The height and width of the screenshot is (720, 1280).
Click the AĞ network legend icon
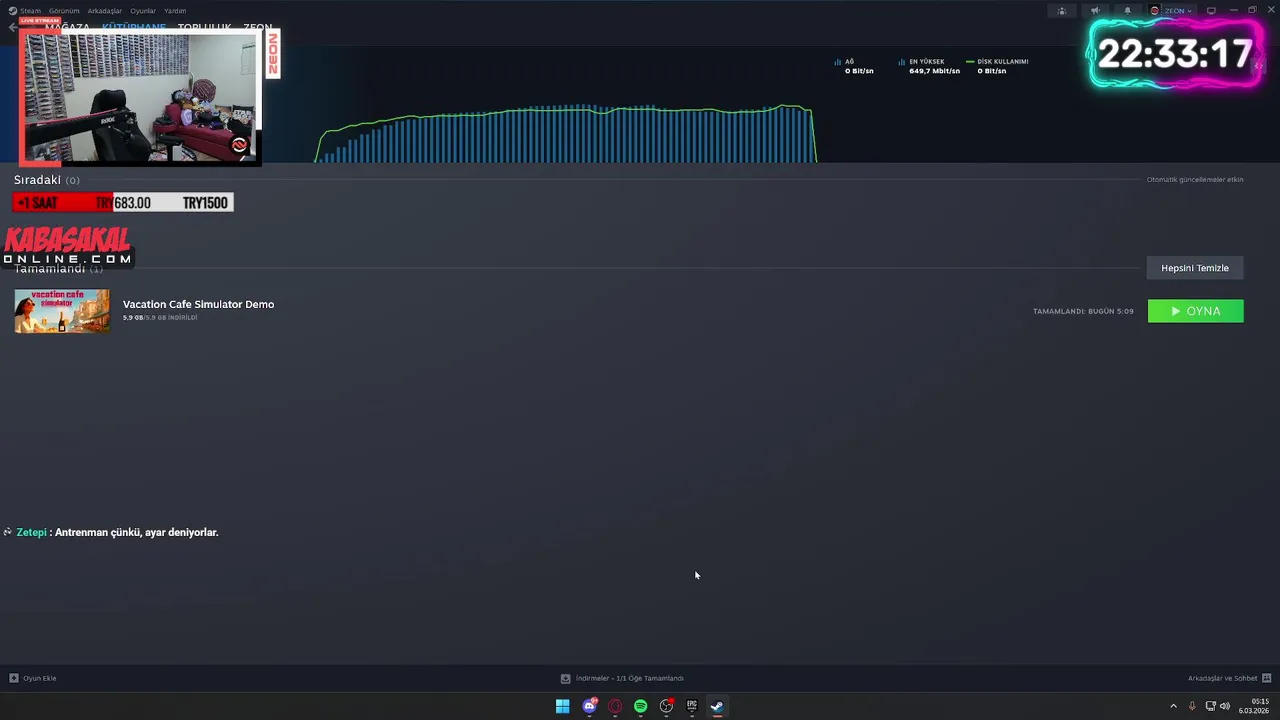point(838,62)
